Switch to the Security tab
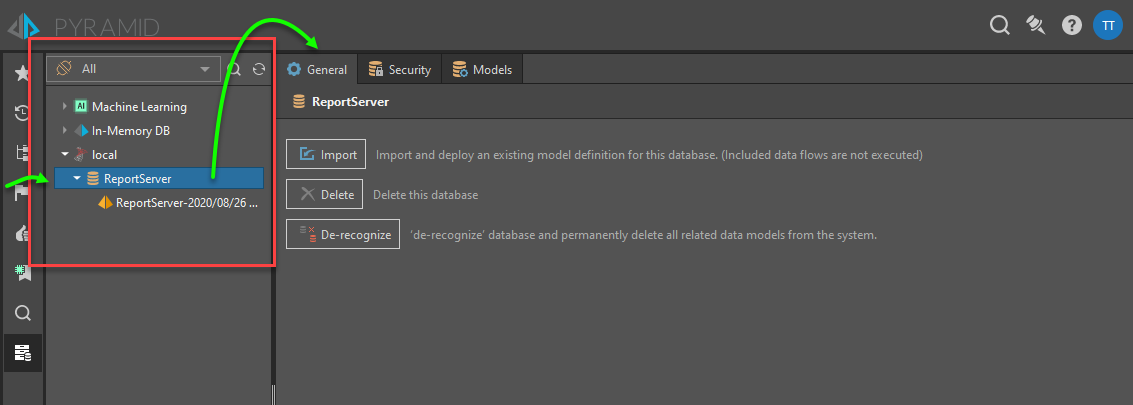 click(x=400, y=70)
